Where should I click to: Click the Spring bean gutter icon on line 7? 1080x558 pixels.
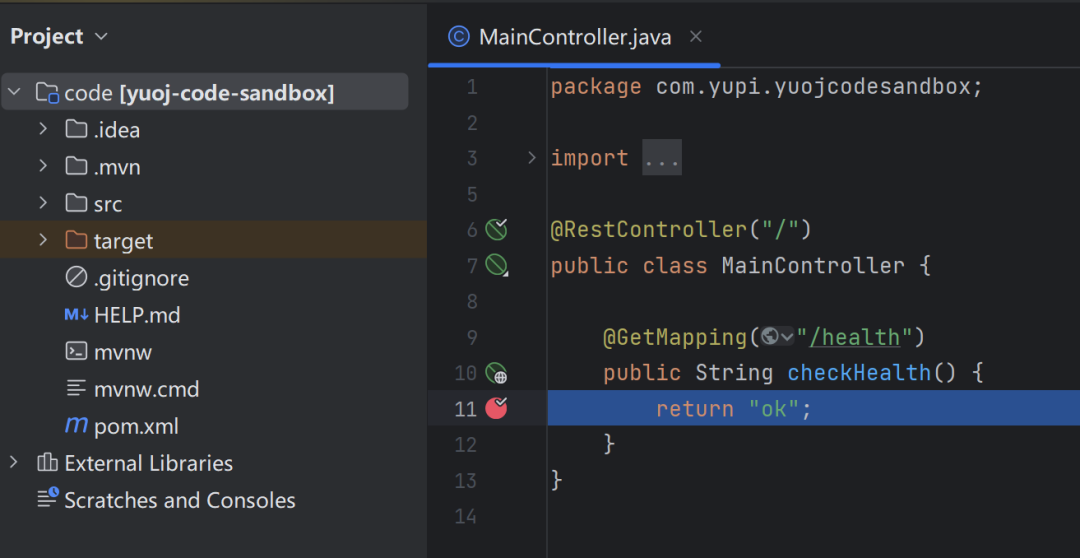pyautogui.click(x=497, y=266)
